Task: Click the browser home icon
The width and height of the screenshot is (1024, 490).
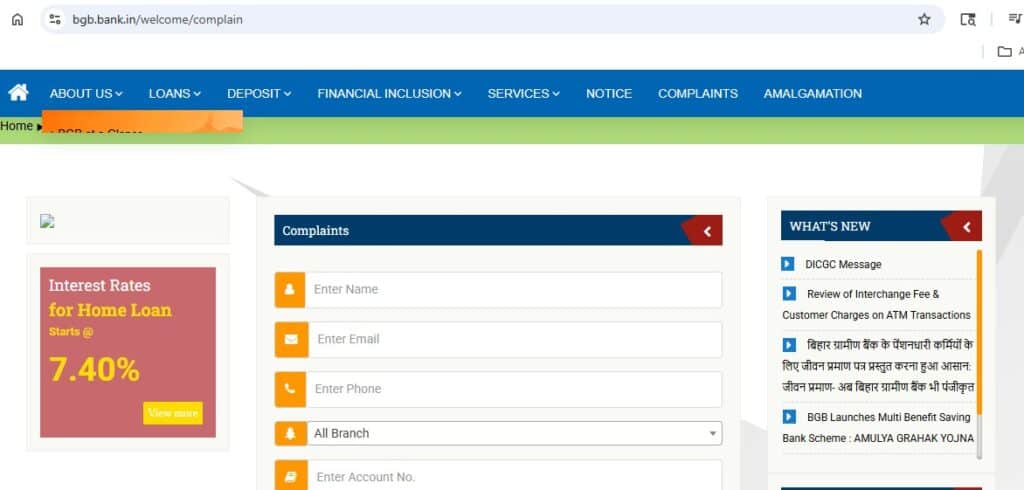Action: coord(18,20)
